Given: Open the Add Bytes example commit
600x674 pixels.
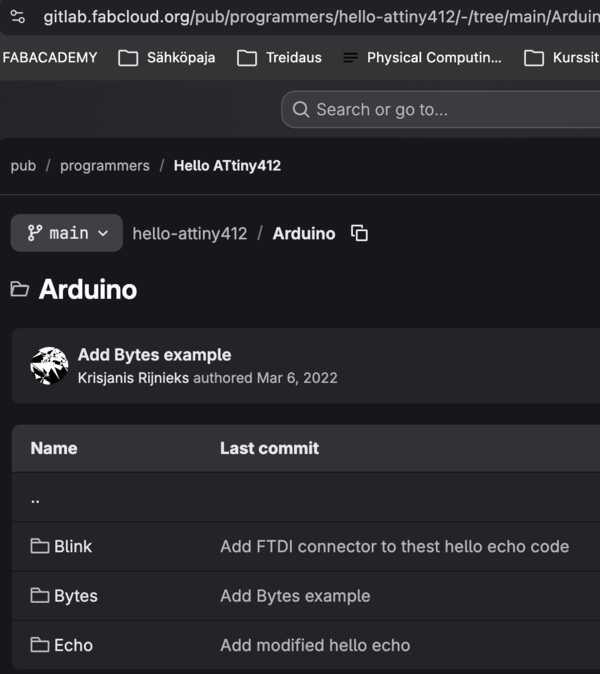Looking at the screenshot, I should coord(154,355).
